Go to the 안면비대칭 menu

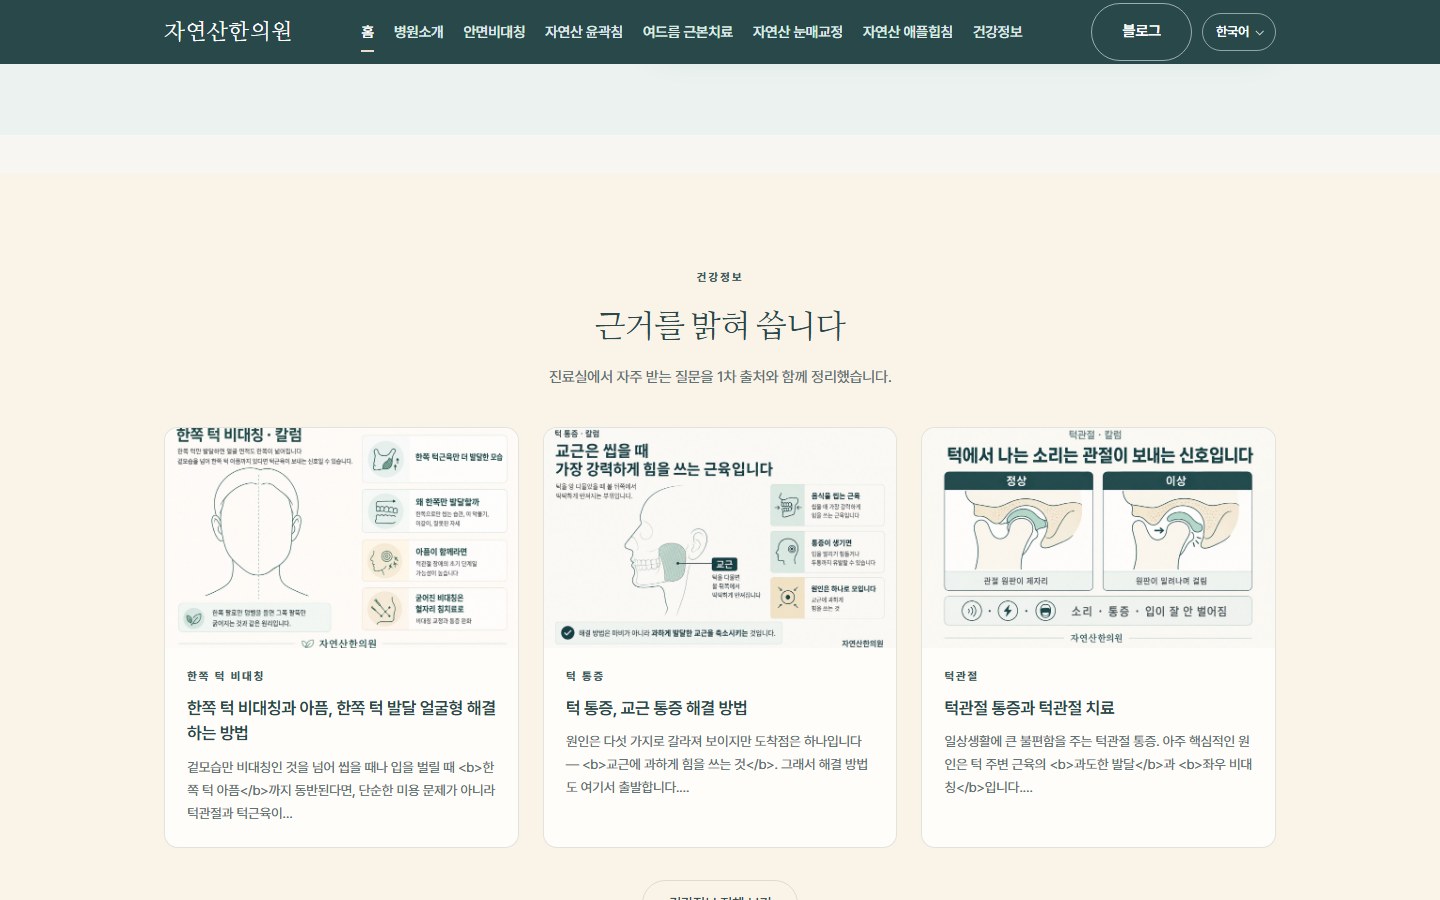pyautogui.click(x=494, y=32)
